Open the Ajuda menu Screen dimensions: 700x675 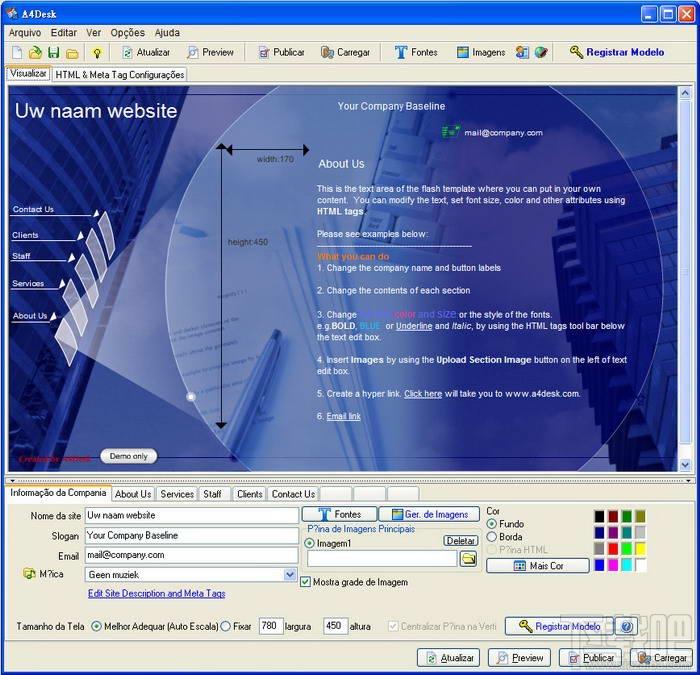coord(167,33)
